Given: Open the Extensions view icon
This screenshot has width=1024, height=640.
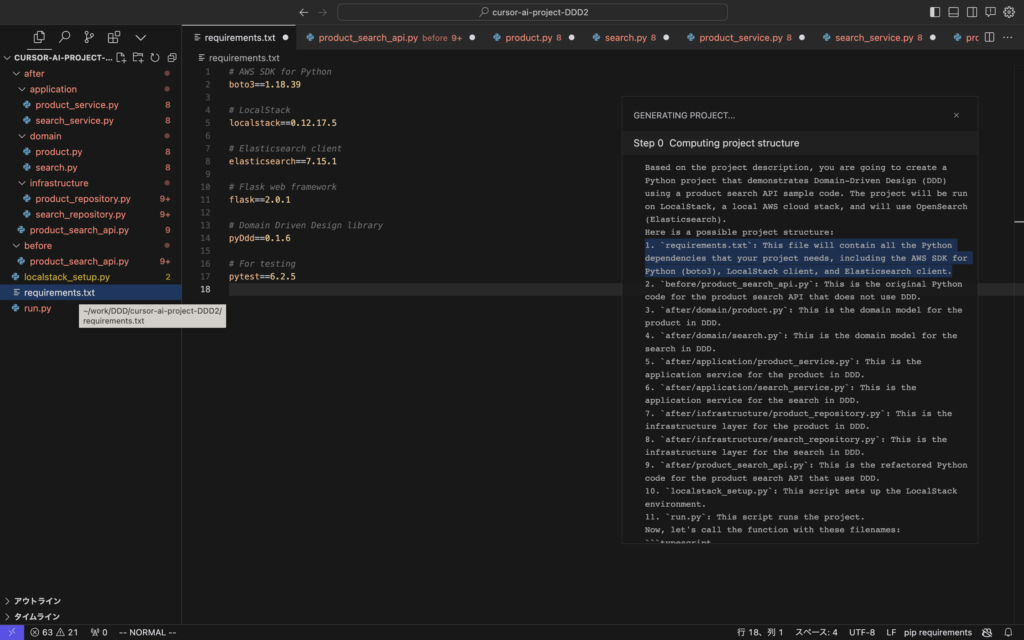Looking at the screenshot, I should pyautogui.click(x=114, y=37).
